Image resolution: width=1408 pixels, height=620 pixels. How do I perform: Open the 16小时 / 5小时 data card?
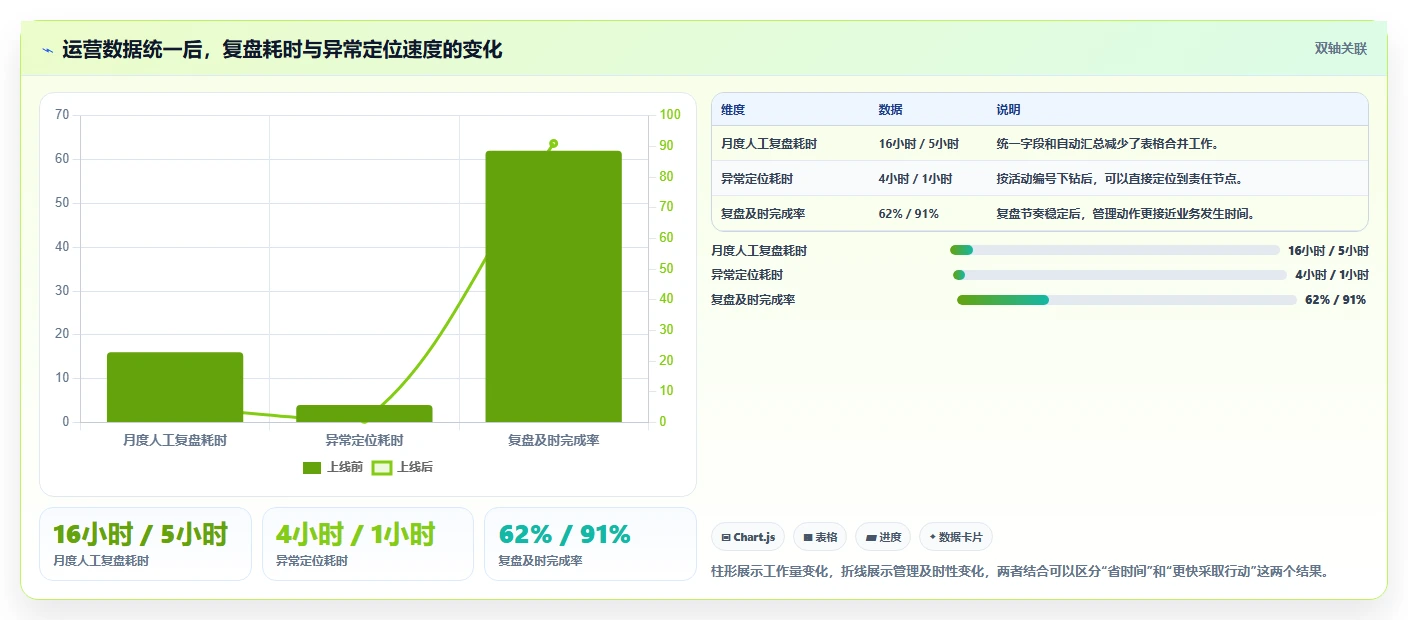(145, 544)
